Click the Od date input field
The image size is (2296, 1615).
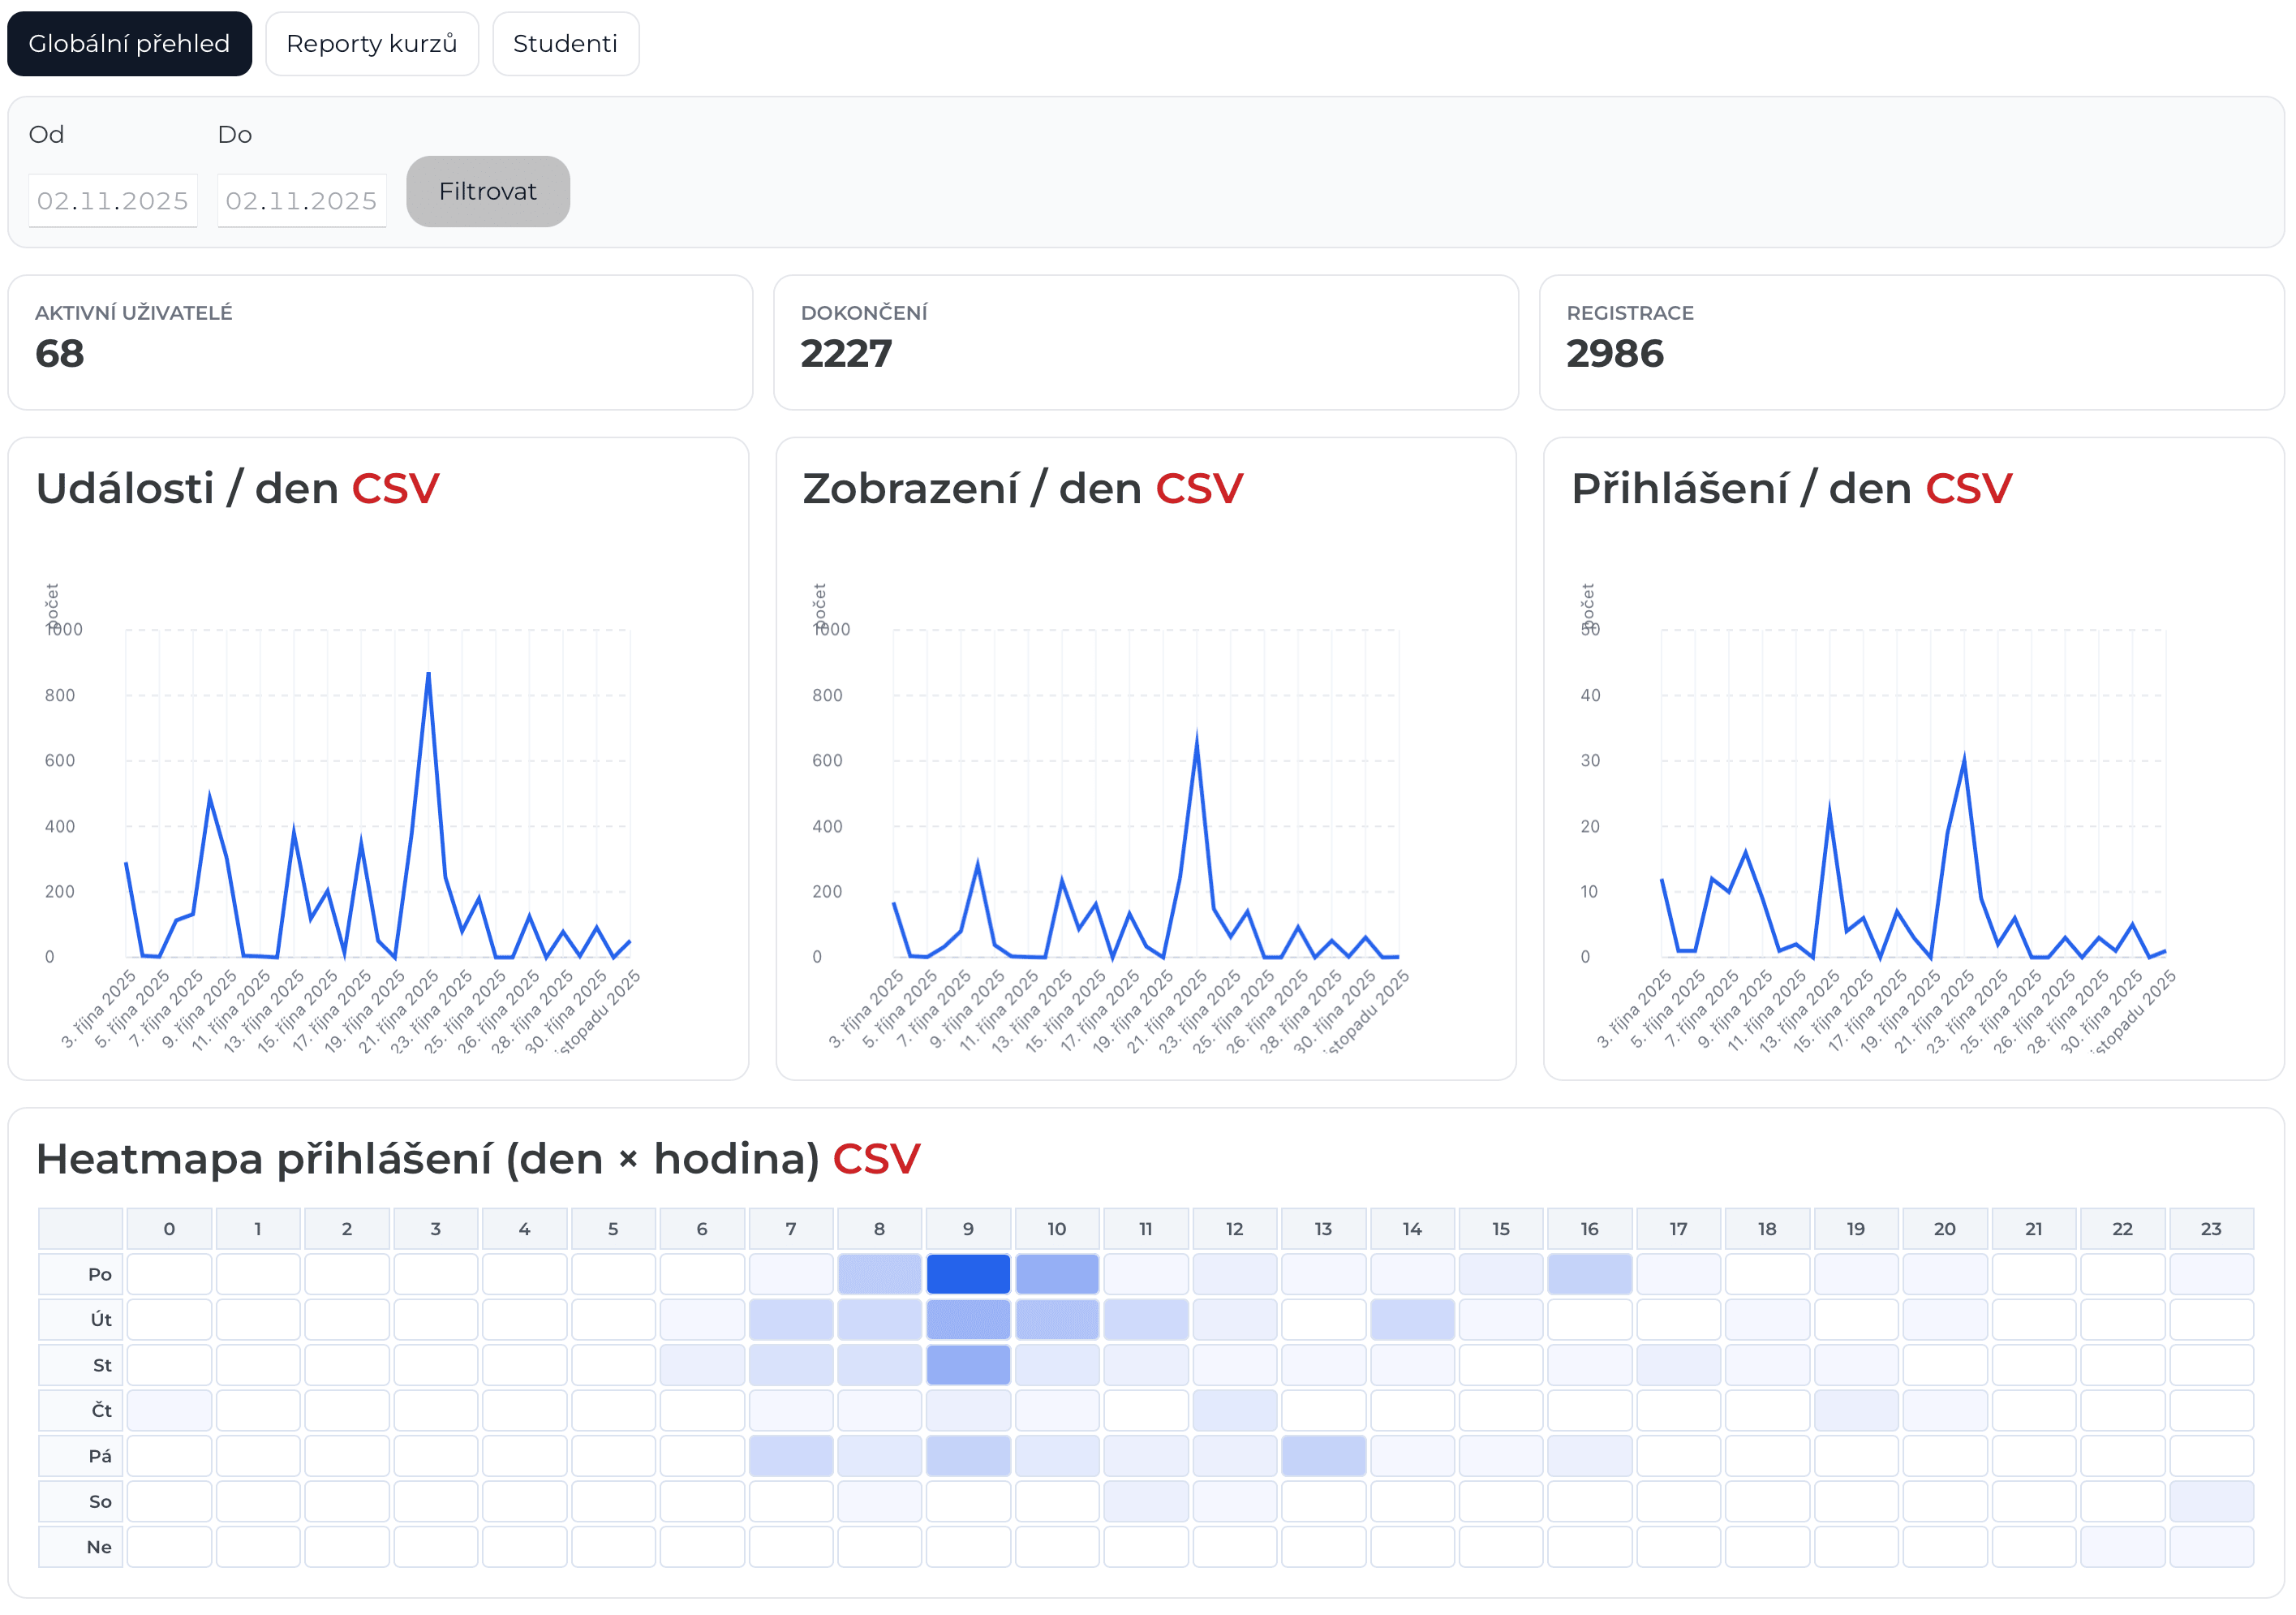pyautogui.click(x=112, y=201)
